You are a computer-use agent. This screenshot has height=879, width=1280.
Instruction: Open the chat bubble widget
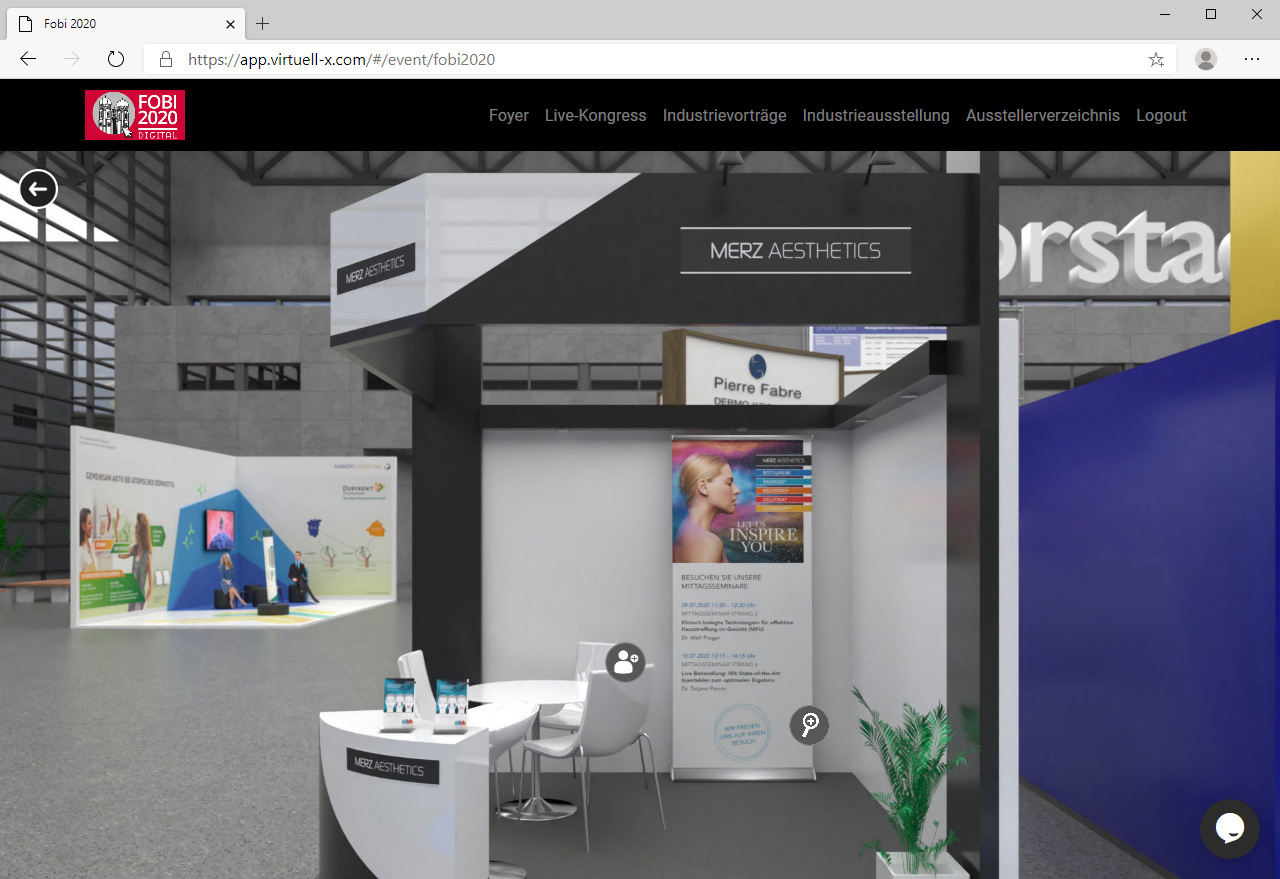pyautogui.click(x=1229, y=828)
